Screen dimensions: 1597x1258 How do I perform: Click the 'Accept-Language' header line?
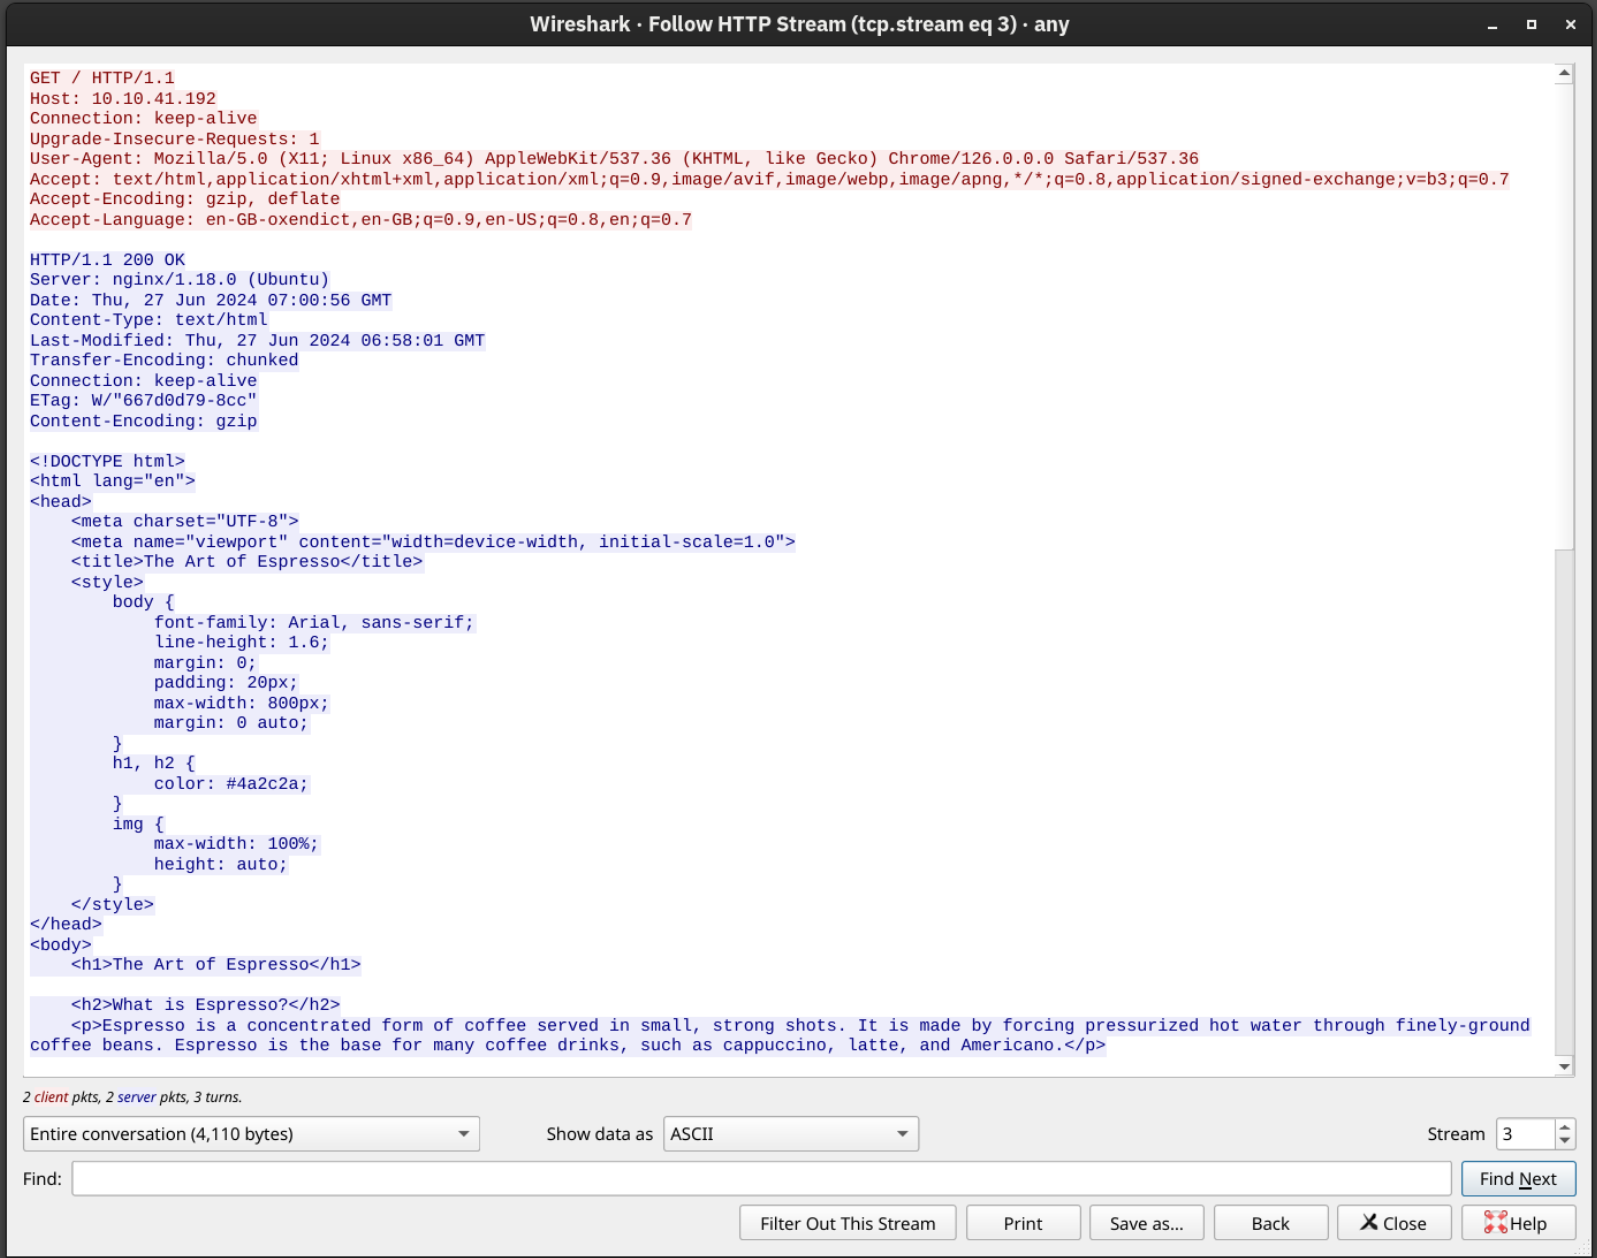pyautogui.click(x=361, y=220)
